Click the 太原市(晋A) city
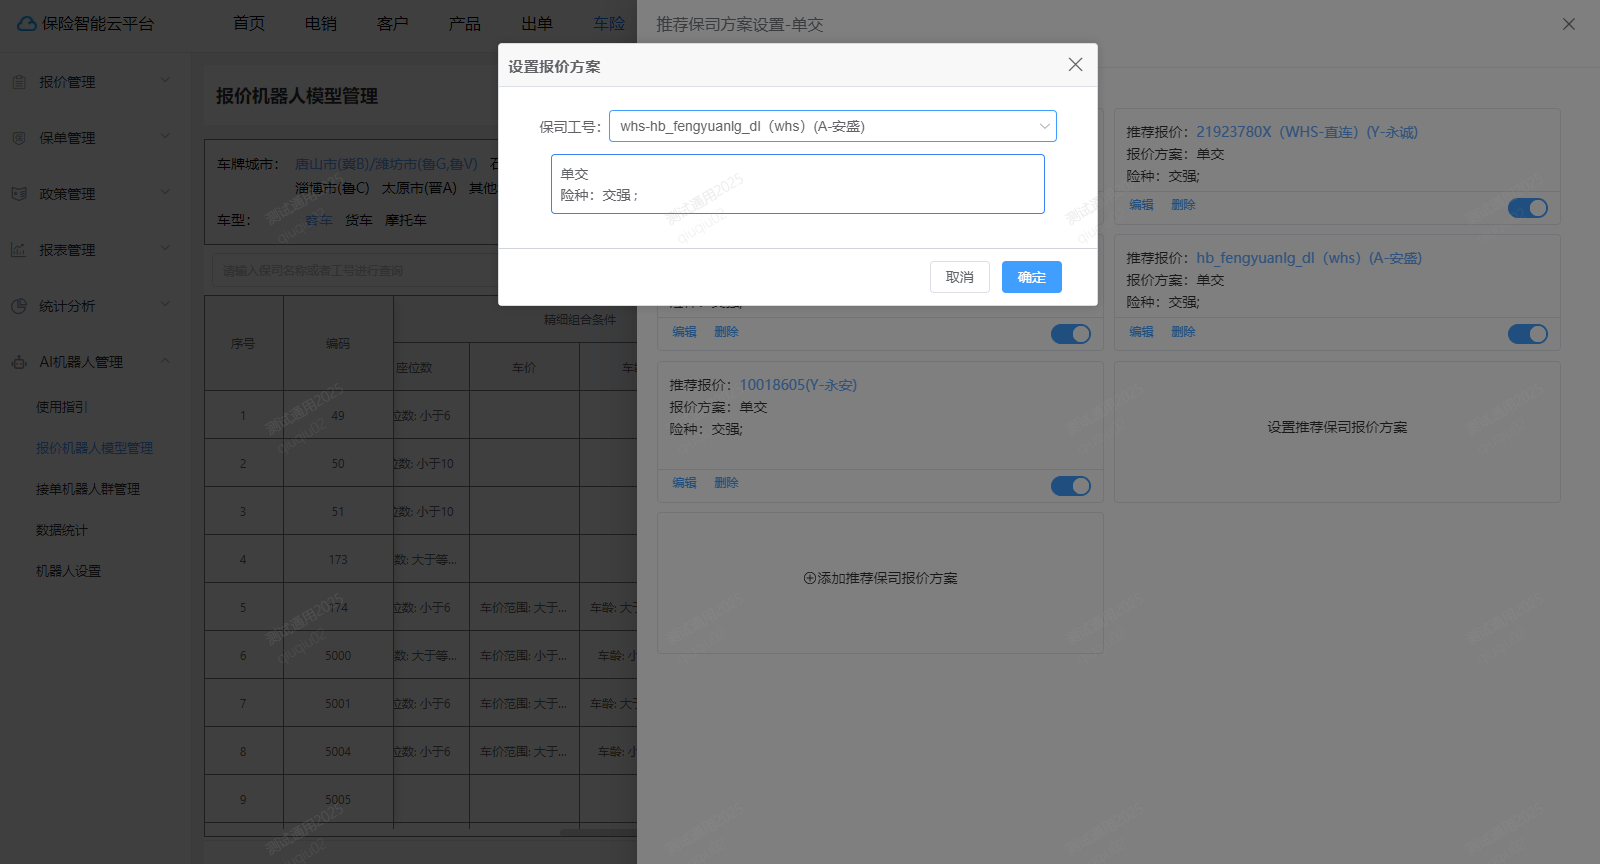The image size is (1600, 864). (419, 188)
